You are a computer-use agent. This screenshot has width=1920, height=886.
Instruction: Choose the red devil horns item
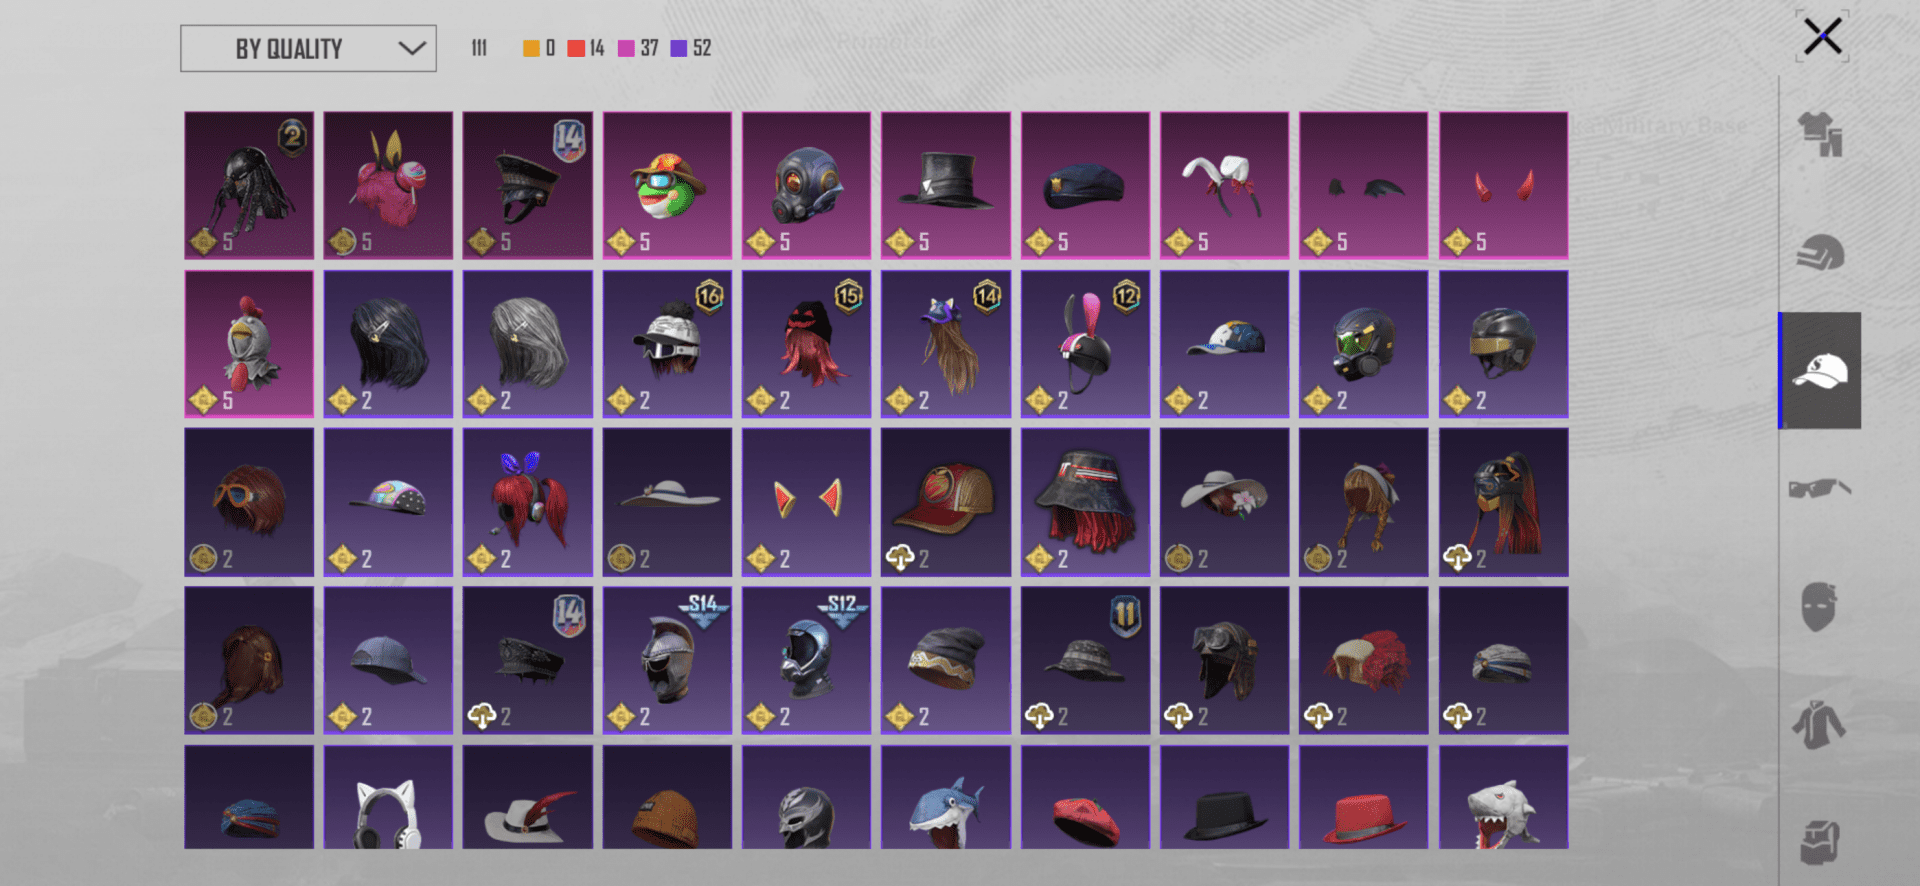[x=1503, y=185]
